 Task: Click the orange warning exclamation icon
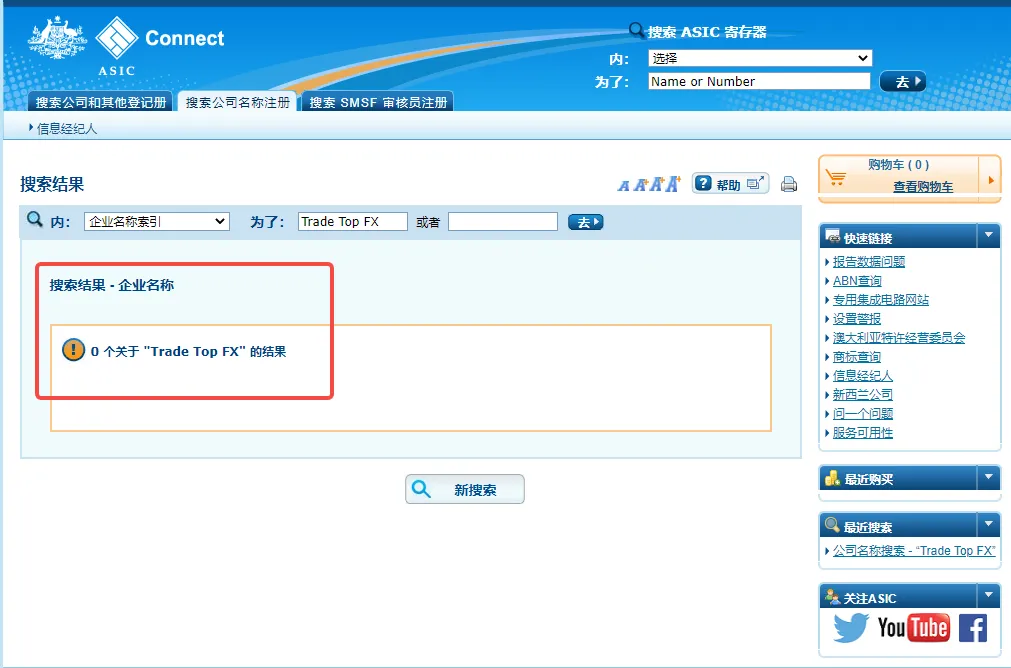click(x=74, y=350)
